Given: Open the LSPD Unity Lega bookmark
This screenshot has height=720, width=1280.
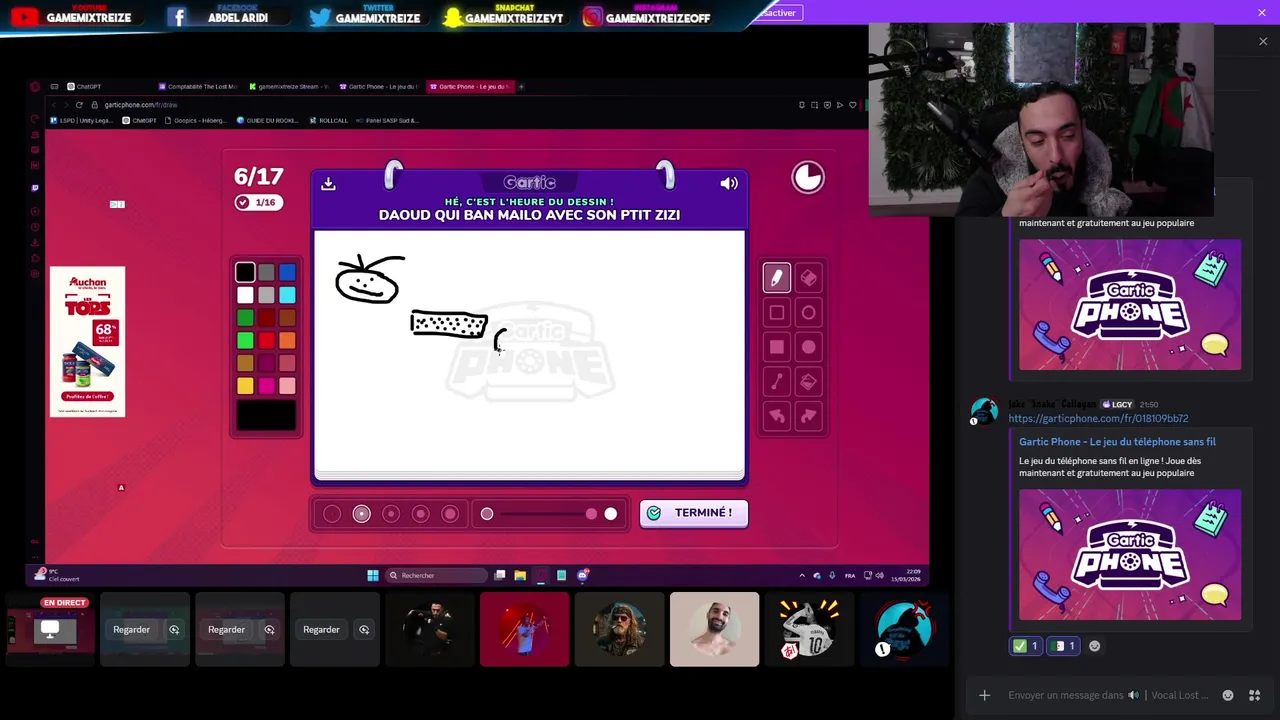Looking at the screenshot, I should point(82,120).
